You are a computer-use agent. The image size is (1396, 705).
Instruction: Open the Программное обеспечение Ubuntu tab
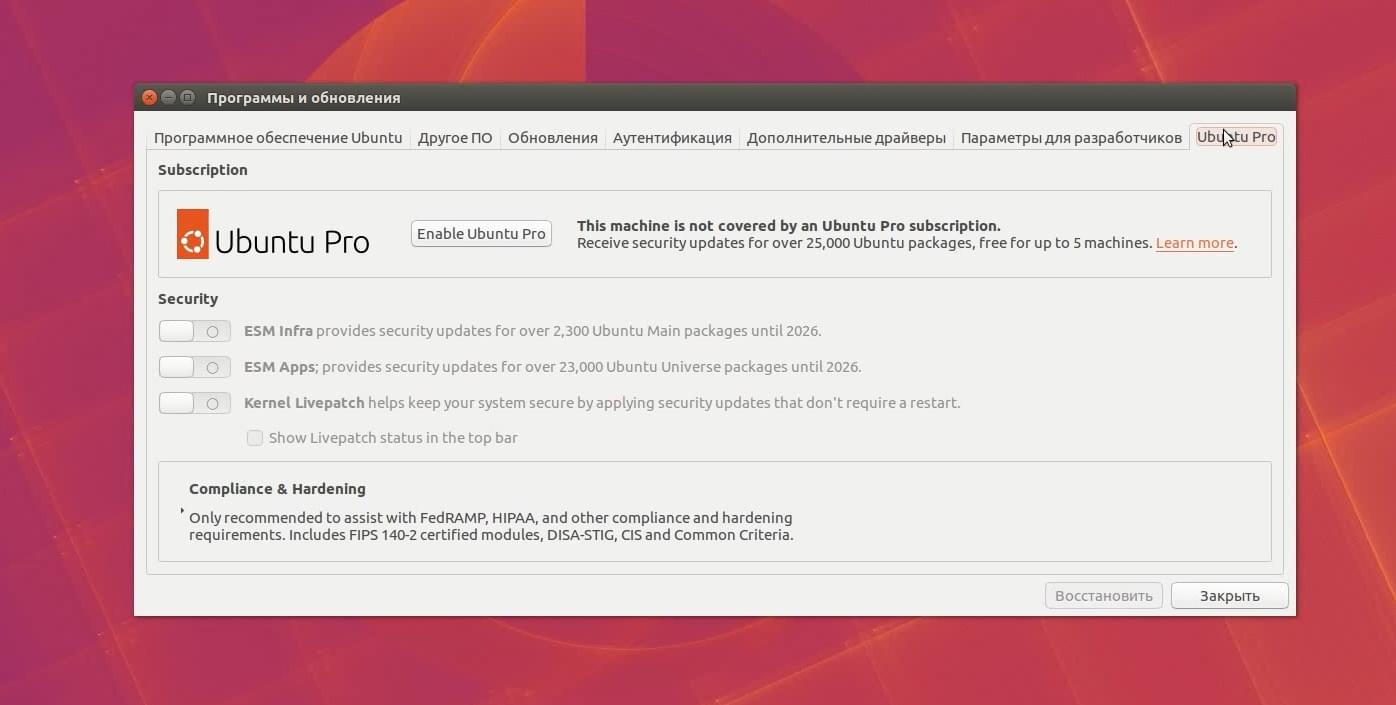[x=278, y=138]
